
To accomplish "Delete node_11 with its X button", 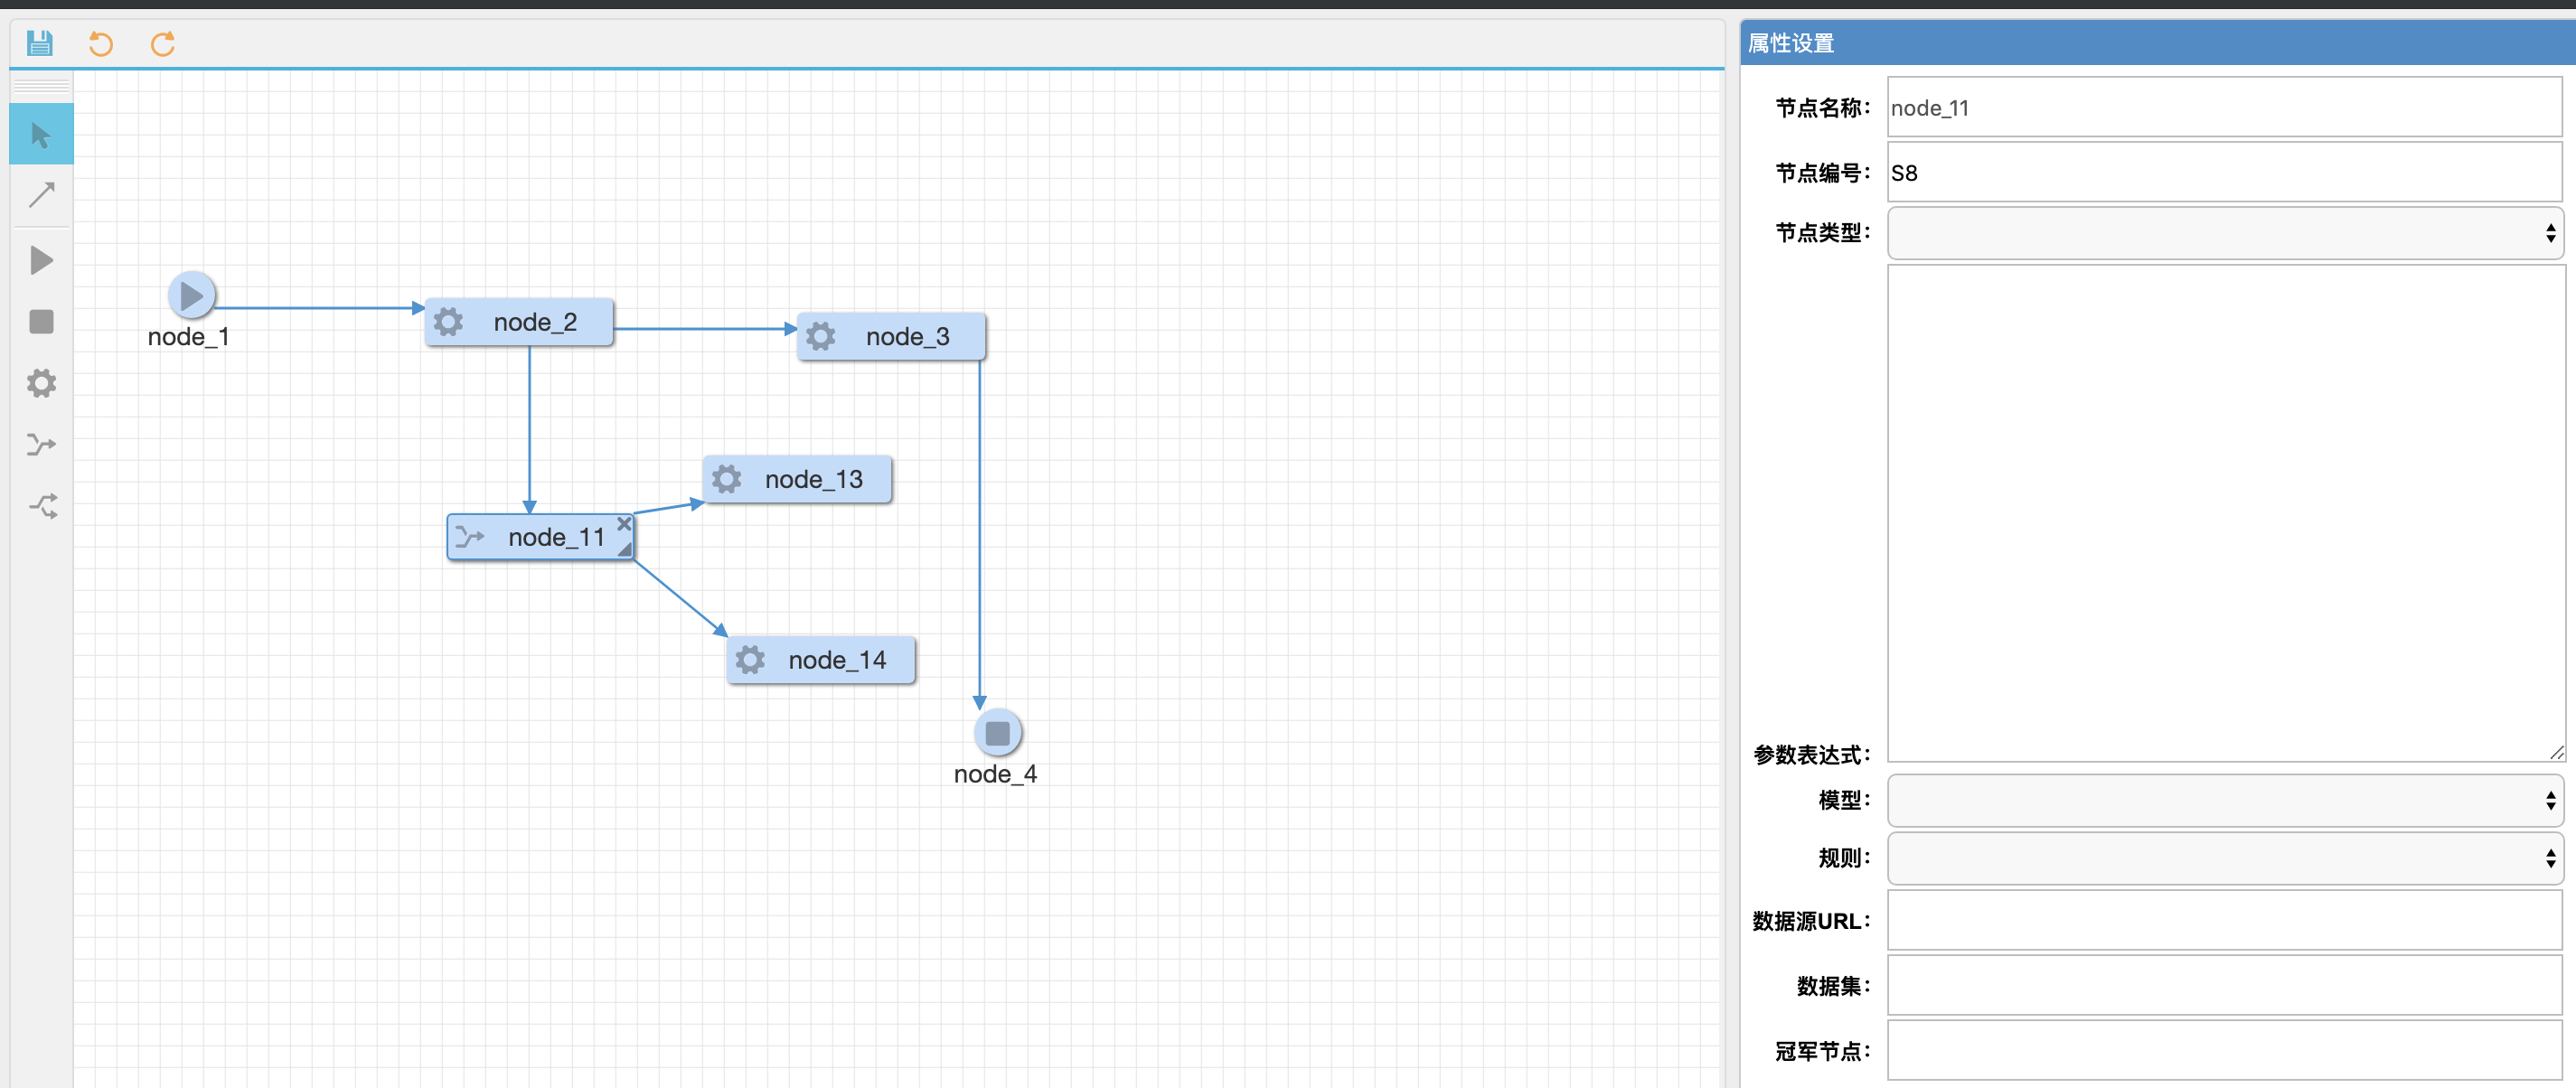I will [x=624, y=523].
